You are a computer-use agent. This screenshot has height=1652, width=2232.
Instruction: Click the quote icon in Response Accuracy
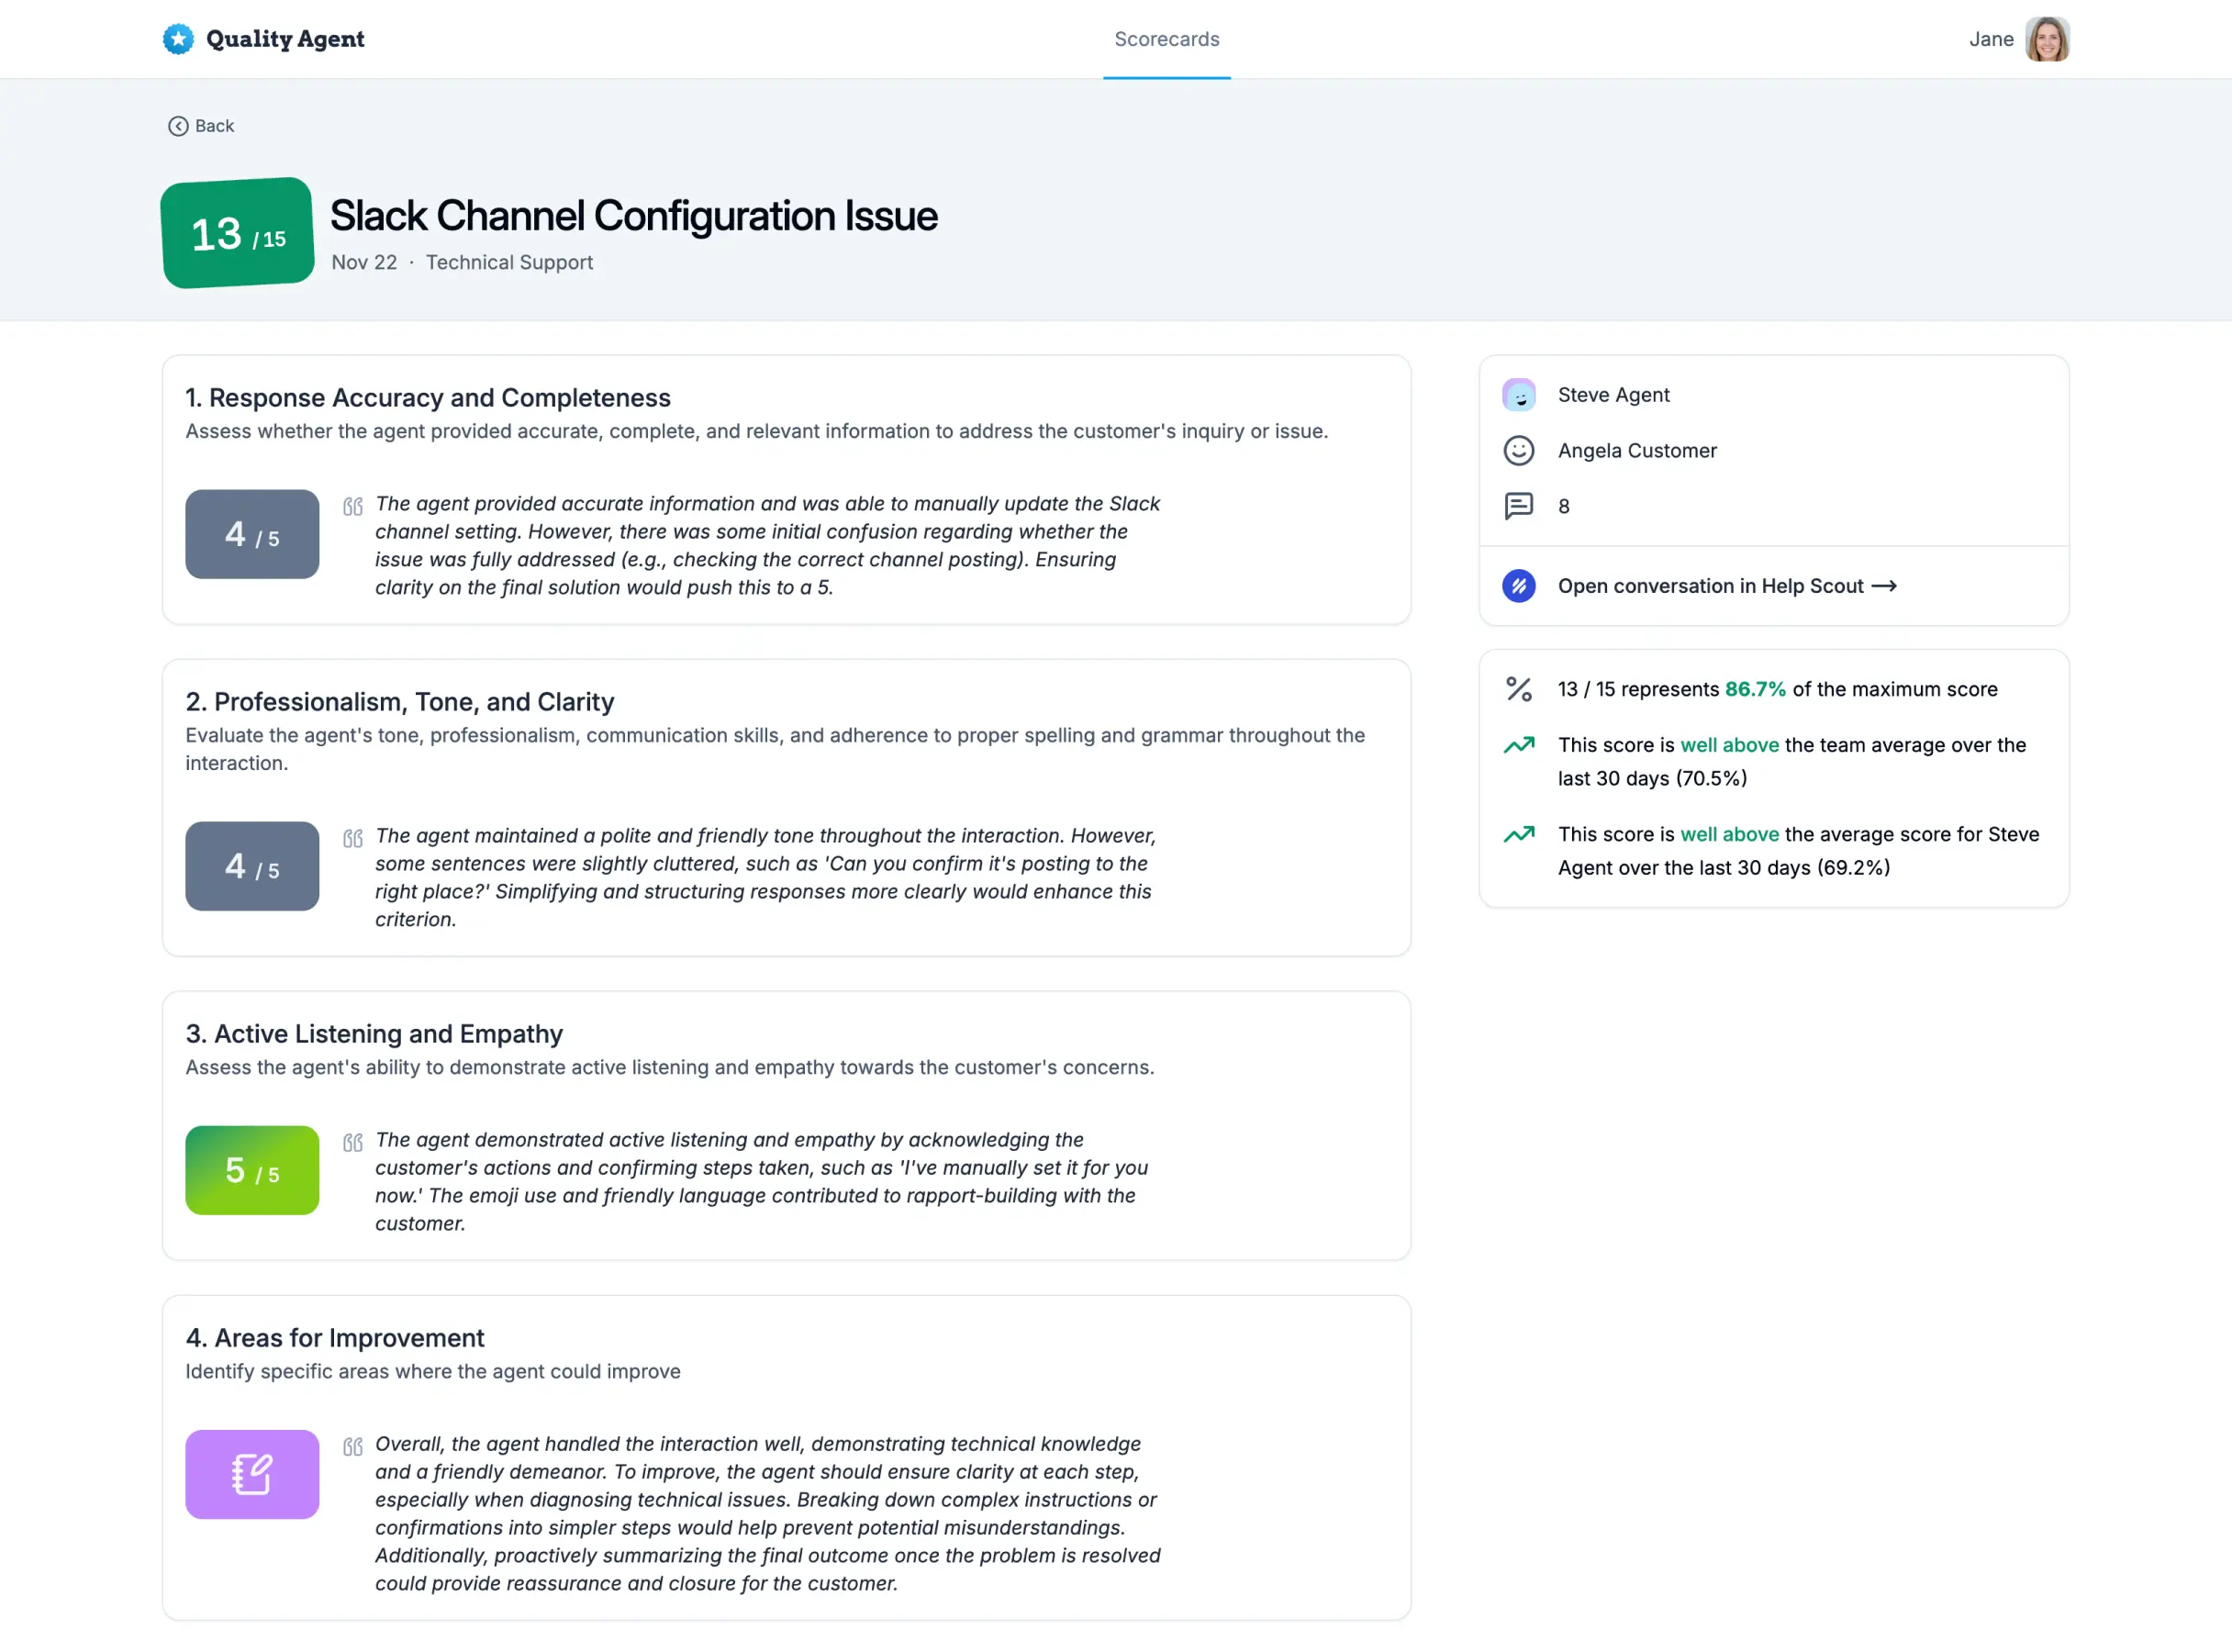click(353, 506)
